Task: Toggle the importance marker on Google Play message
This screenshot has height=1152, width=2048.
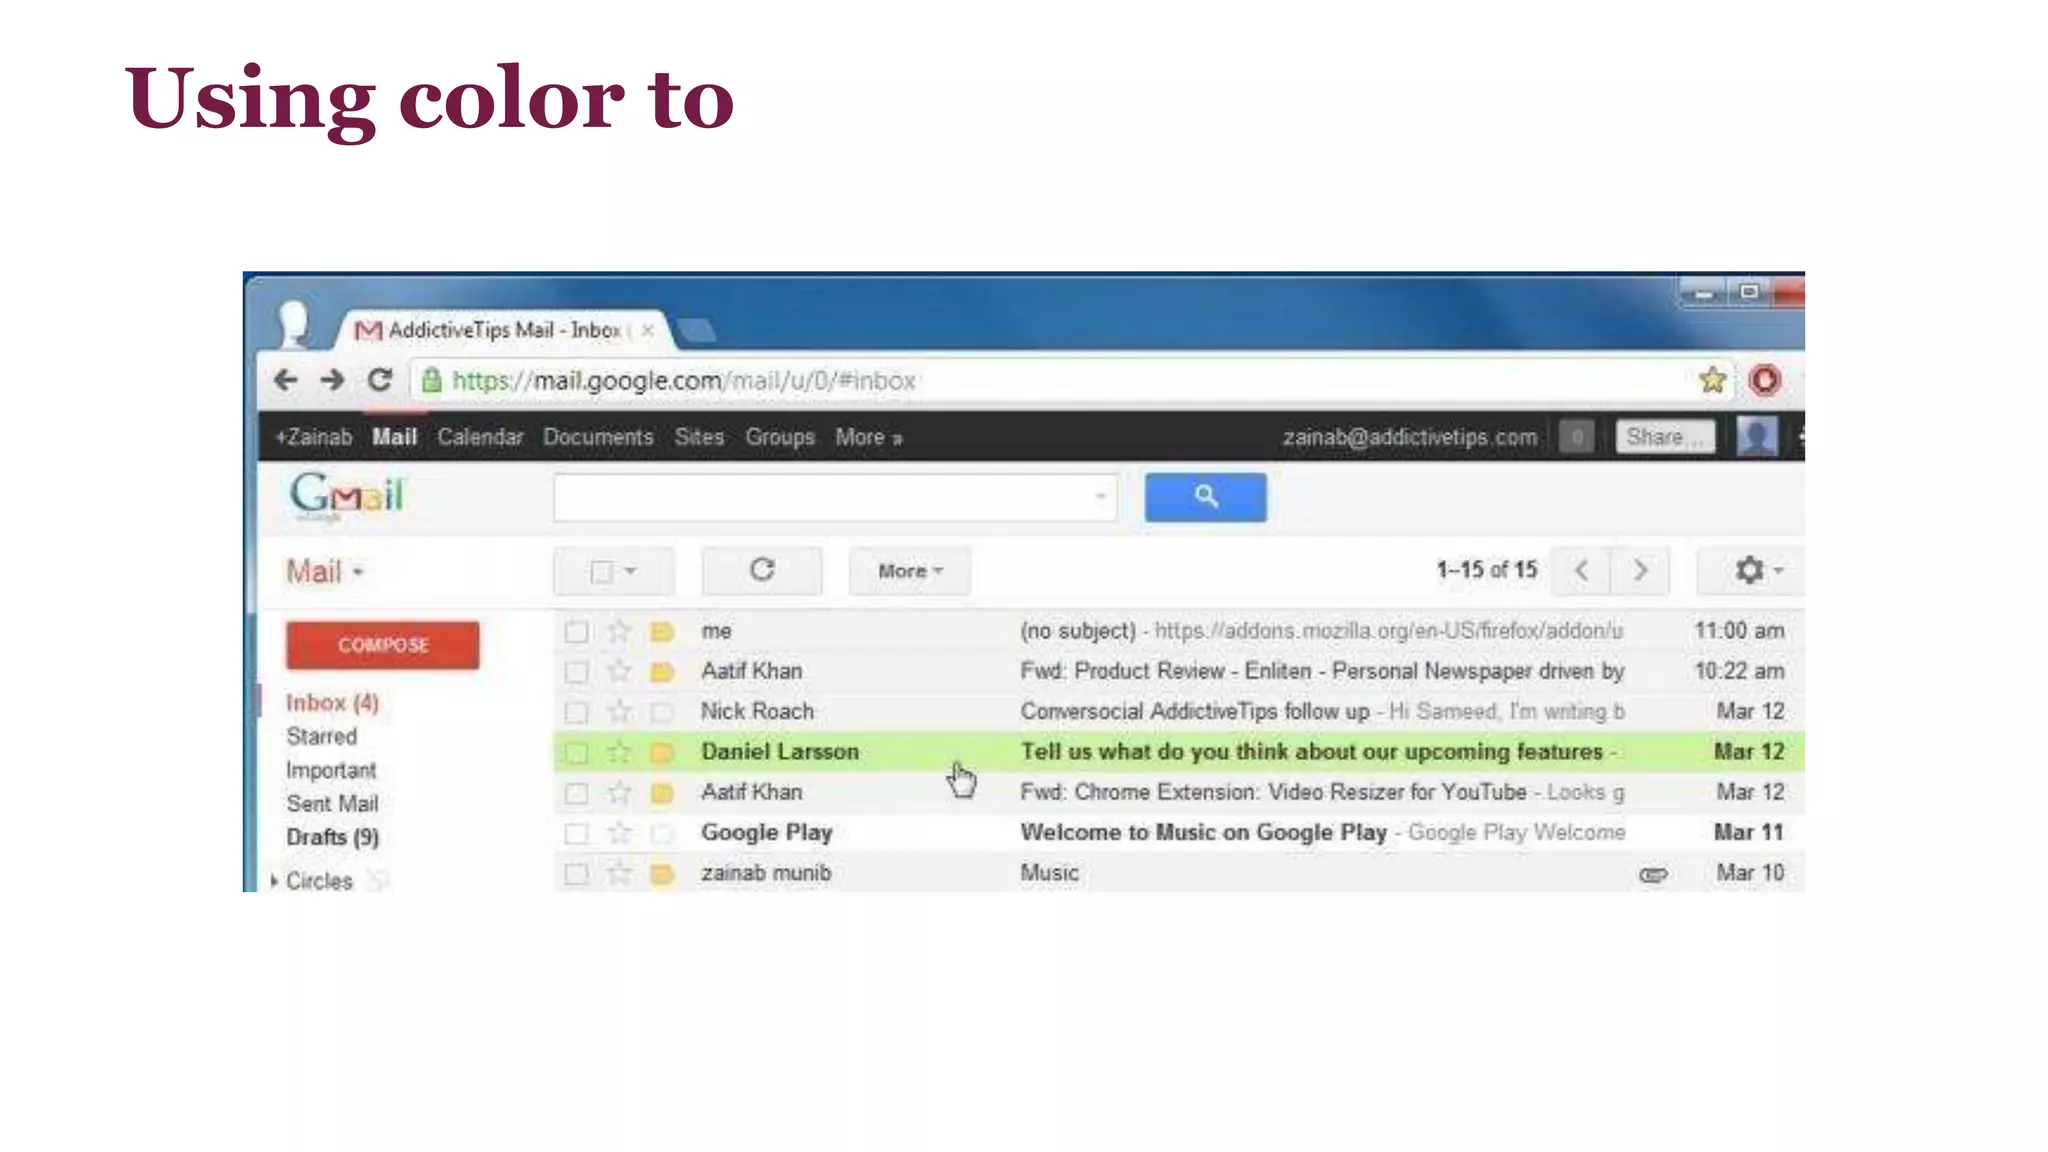Action: [x=662, y=833]
